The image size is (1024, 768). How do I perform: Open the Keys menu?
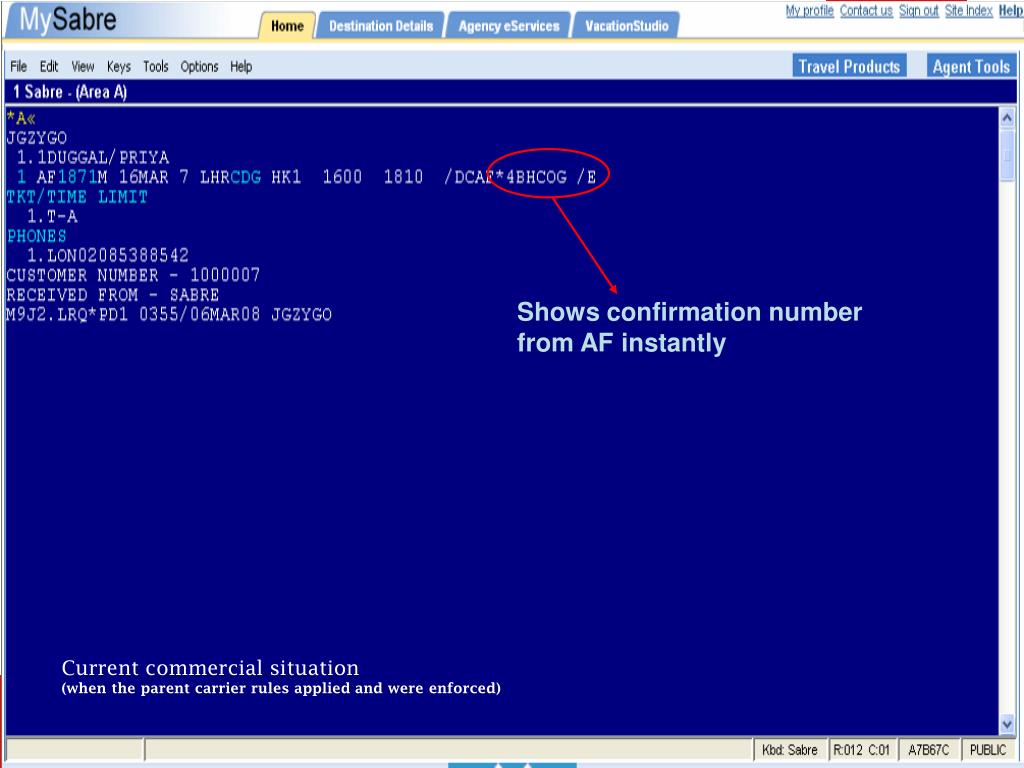tap(119, 67)
